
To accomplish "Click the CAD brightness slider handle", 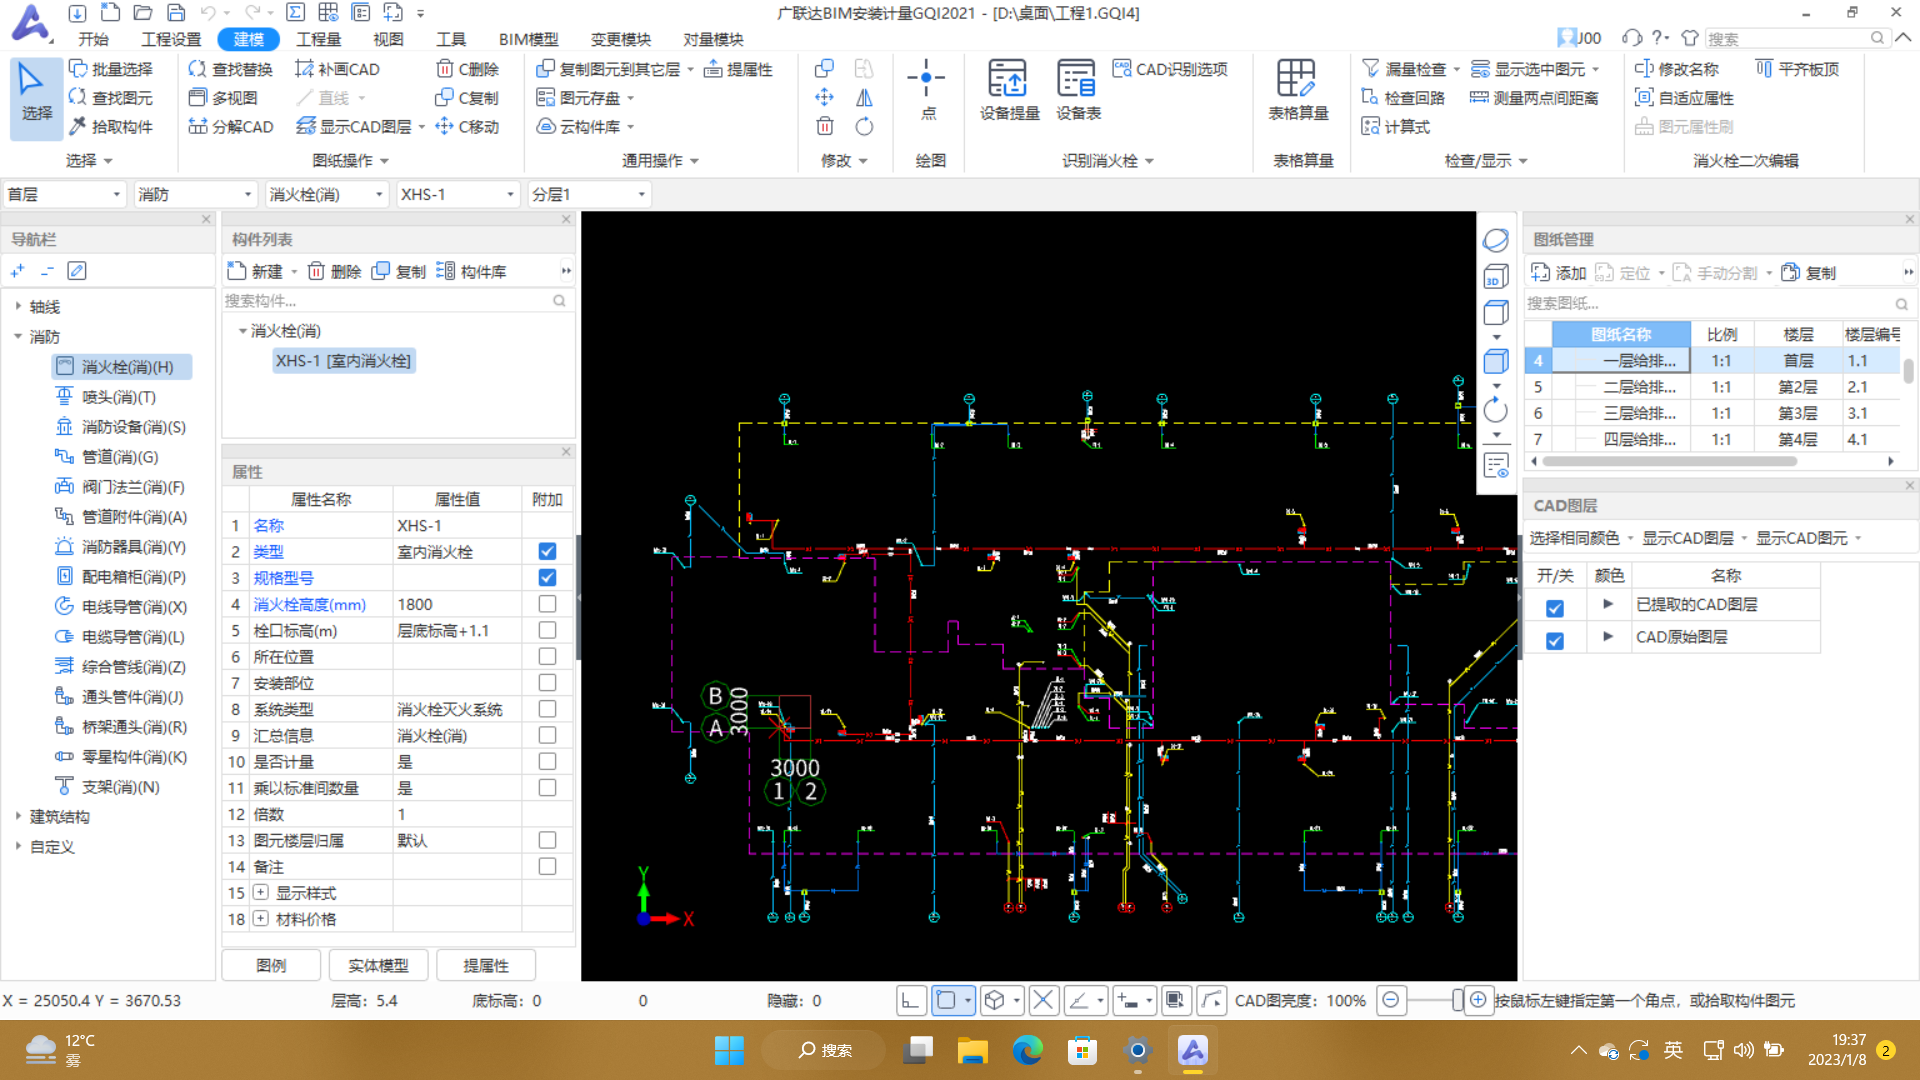I will [1457, 1000].
